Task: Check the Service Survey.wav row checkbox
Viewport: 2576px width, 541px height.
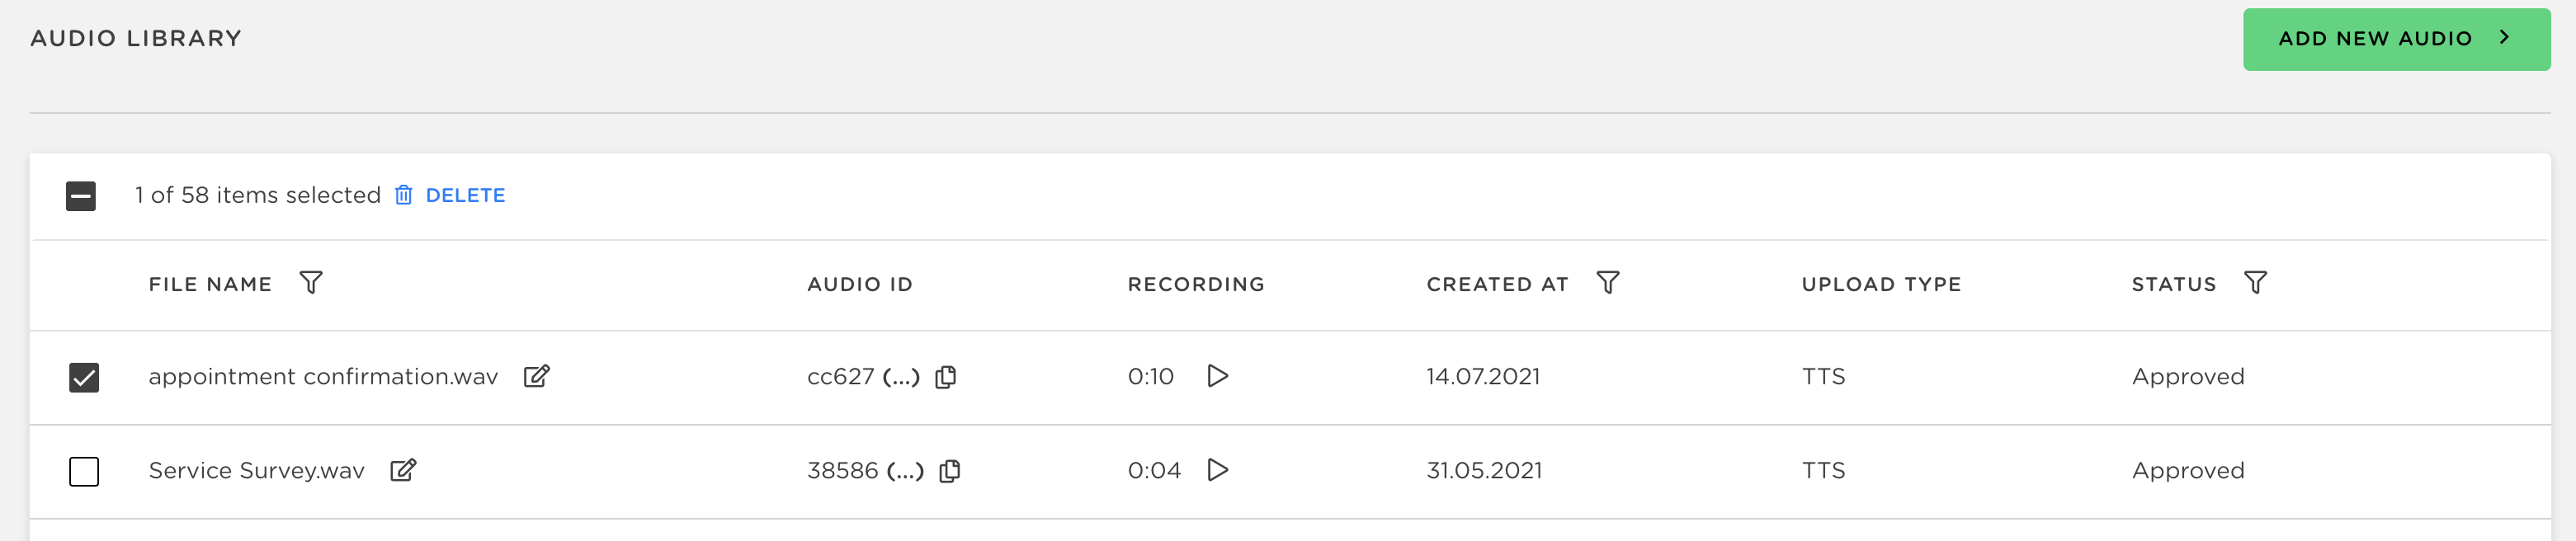Action: click(84, 471)
